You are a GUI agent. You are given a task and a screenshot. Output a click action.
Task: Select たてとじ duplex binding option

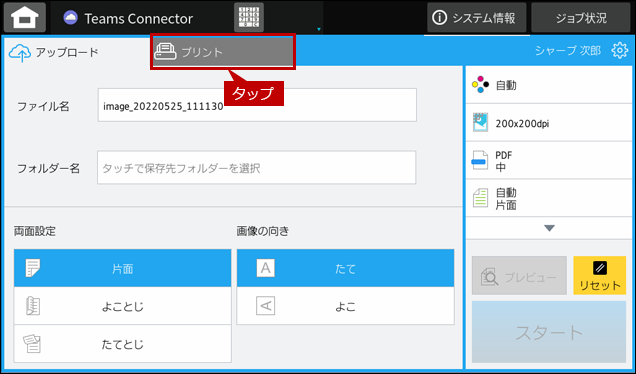(122, 344)
